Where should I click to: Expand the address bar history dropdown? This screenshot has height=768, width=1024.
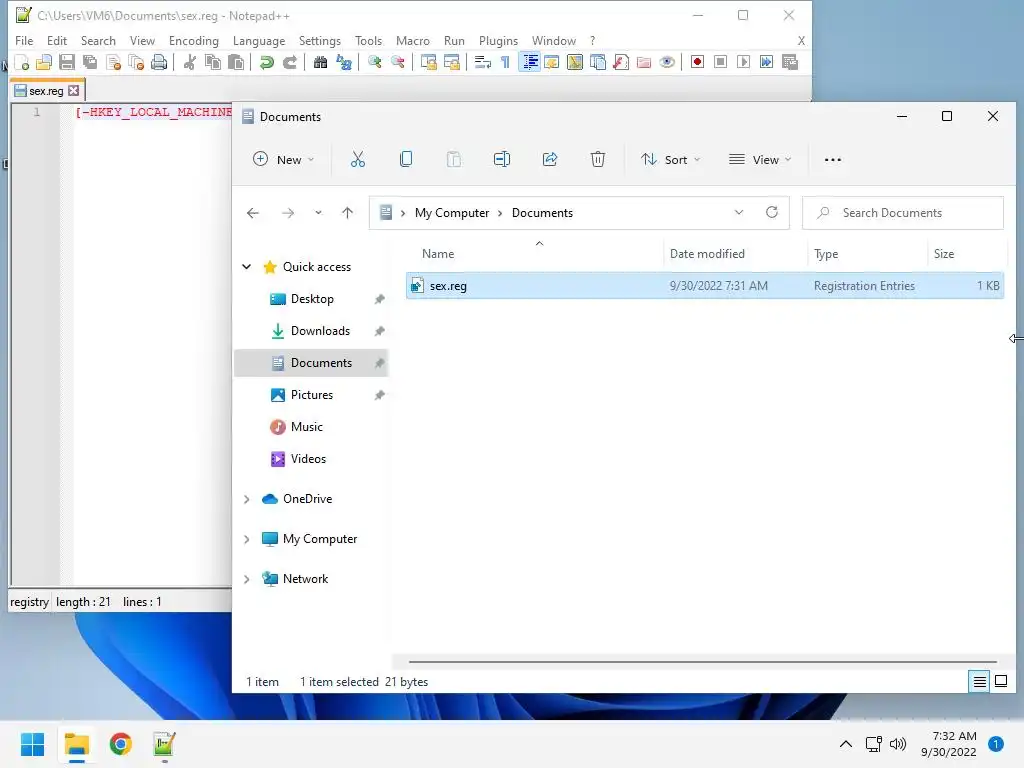click(739, 213)
